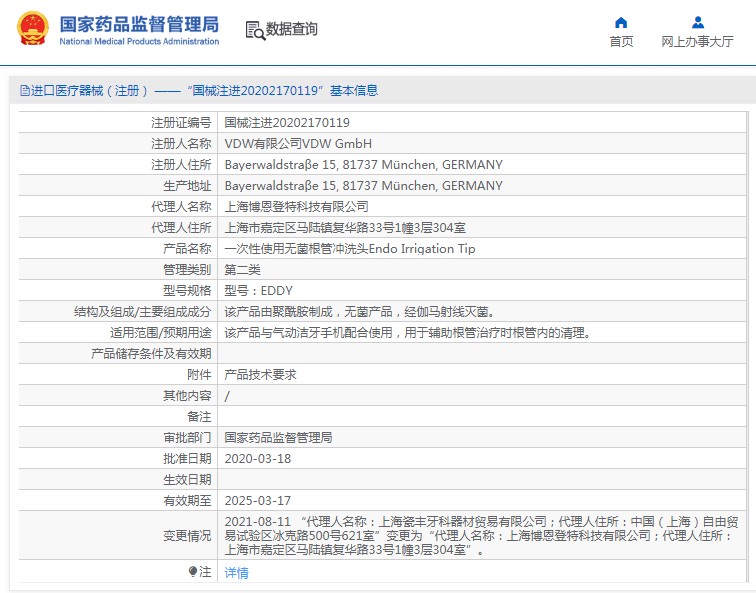The height and width of the screenshot is (593, 756).
Task: Select the 第二类 category value
Action: [x=243, y=270]
